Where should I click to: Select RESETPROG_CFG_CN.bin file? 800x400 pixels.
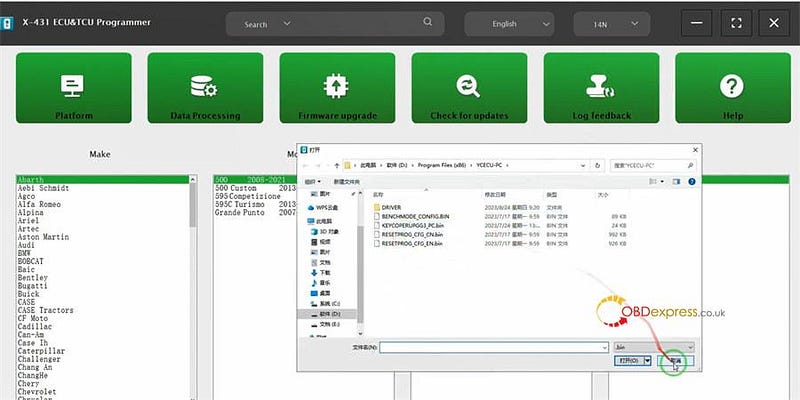click(408, 234)
